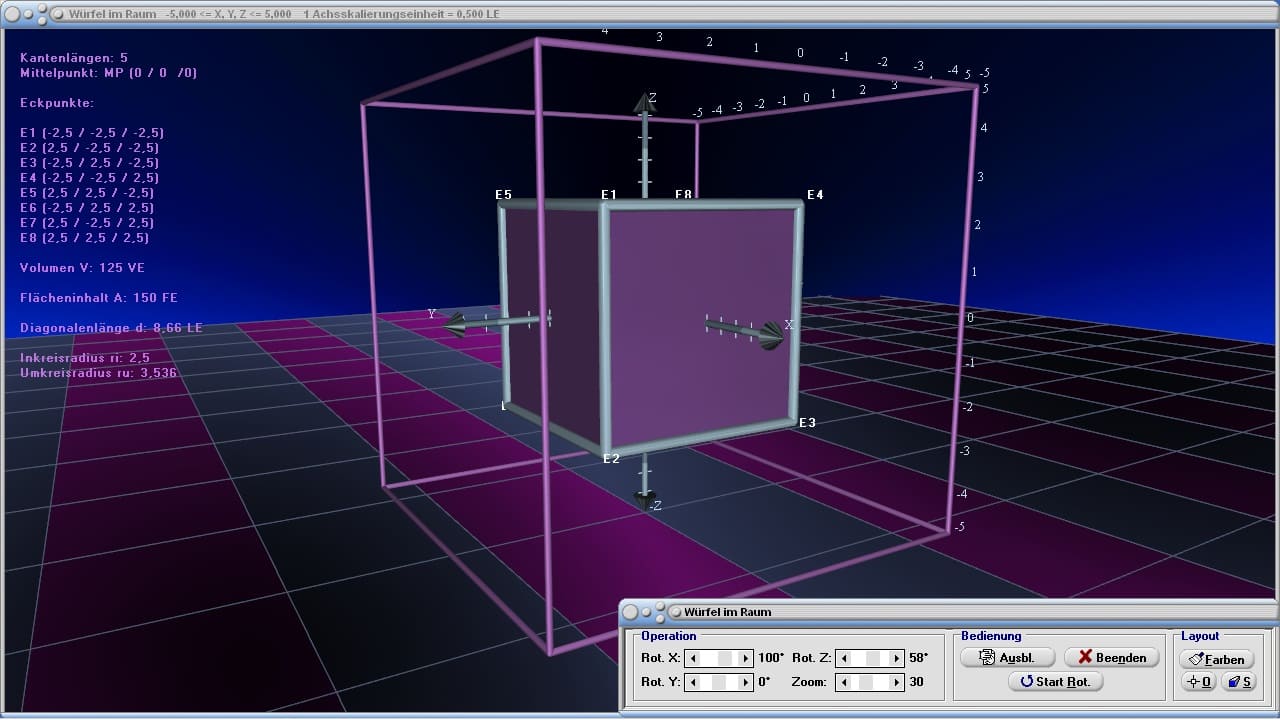Click the 'Layout' group label

(1200, 636)
